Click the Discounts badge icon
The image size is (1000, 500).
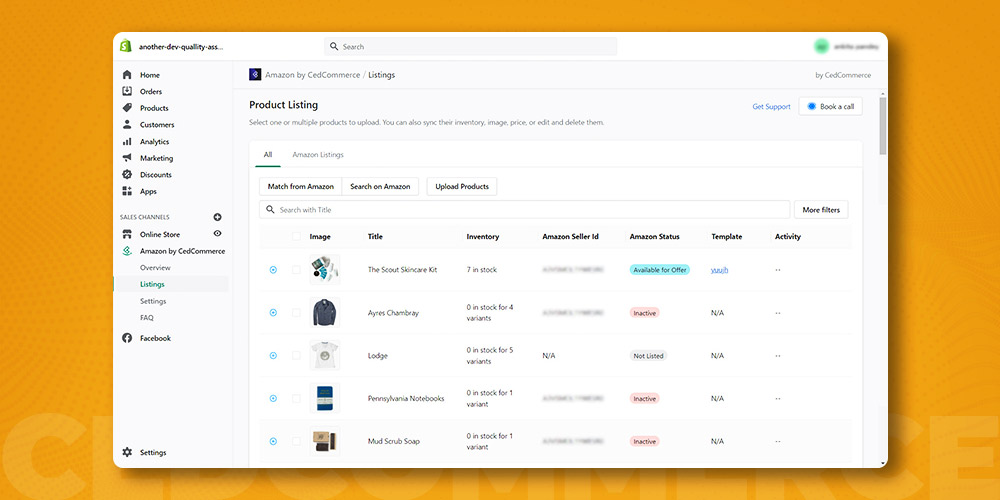click(x=127, y=175)
